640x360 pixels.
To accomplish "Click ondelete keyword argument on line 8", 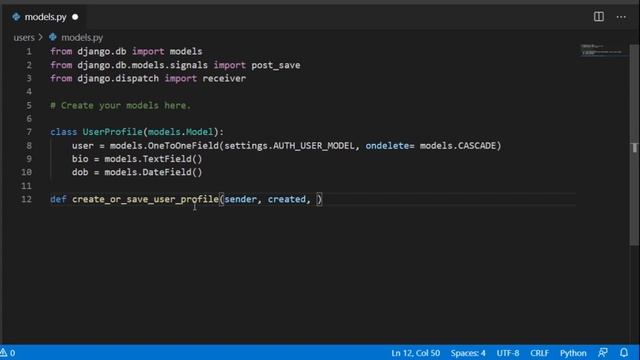I will 387,146.
